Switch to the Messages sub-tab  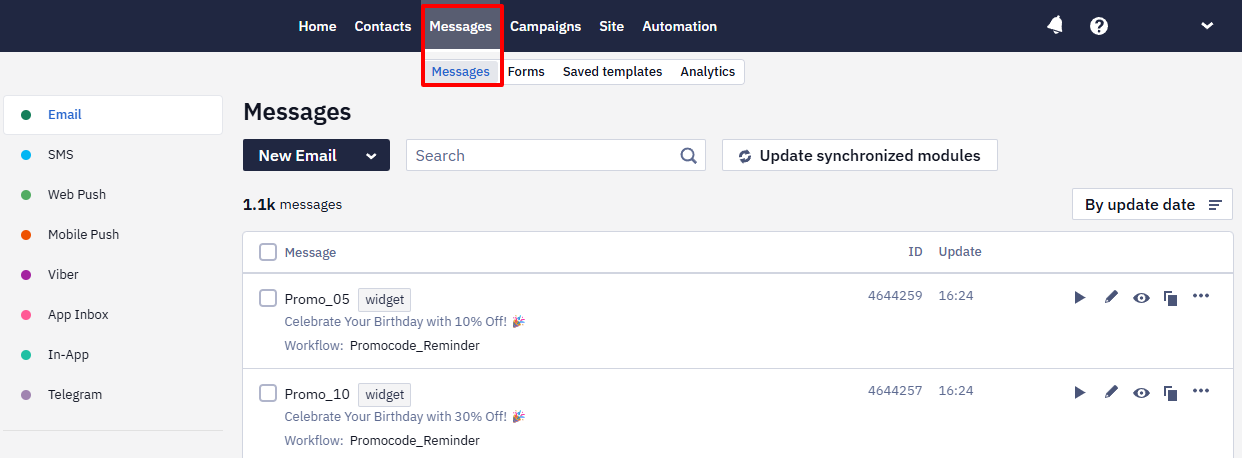[x=461, y=71]
